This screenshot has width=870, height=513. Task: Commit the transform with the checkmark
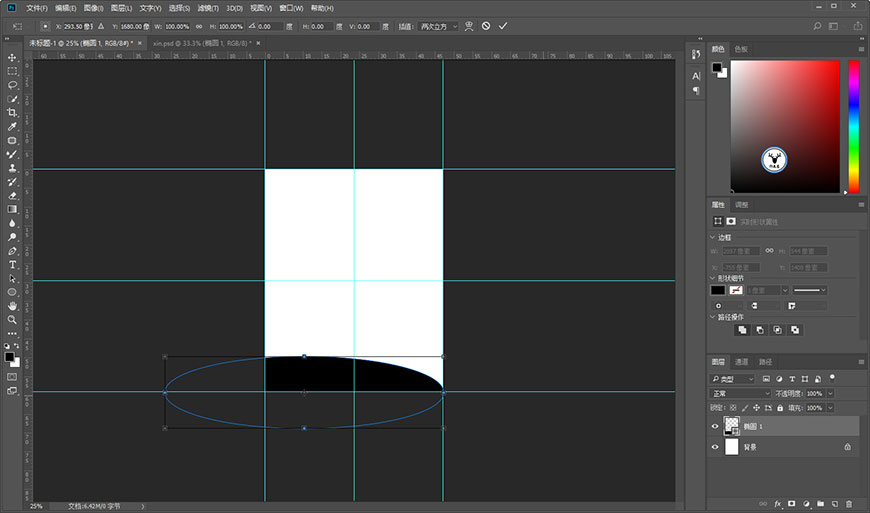pos(503,26)
